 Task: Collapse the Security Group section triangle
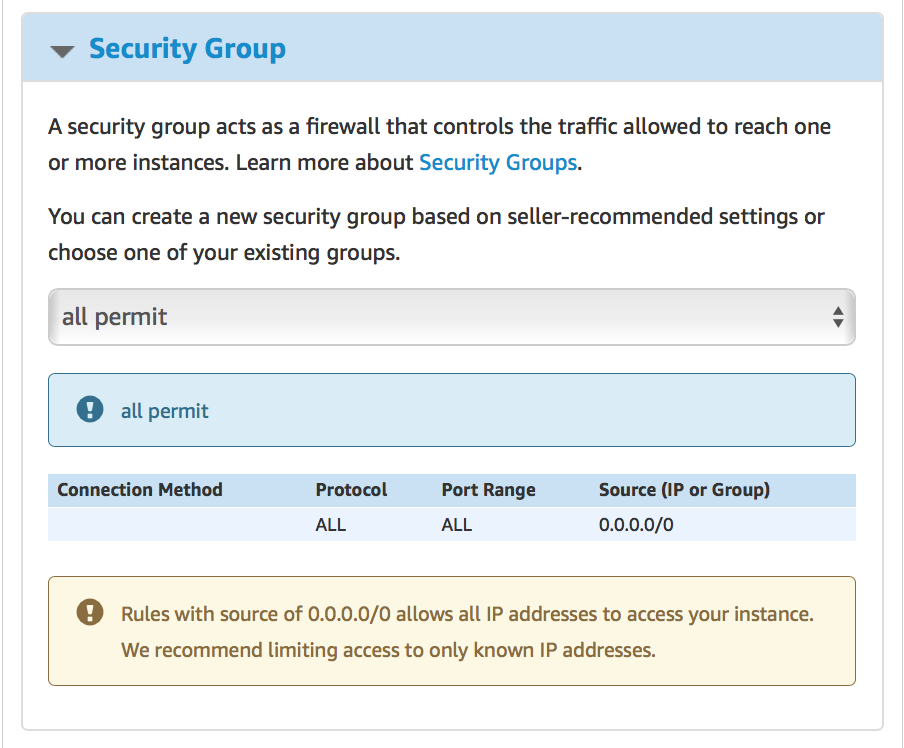pyautogui.click(x=62, y=51)
